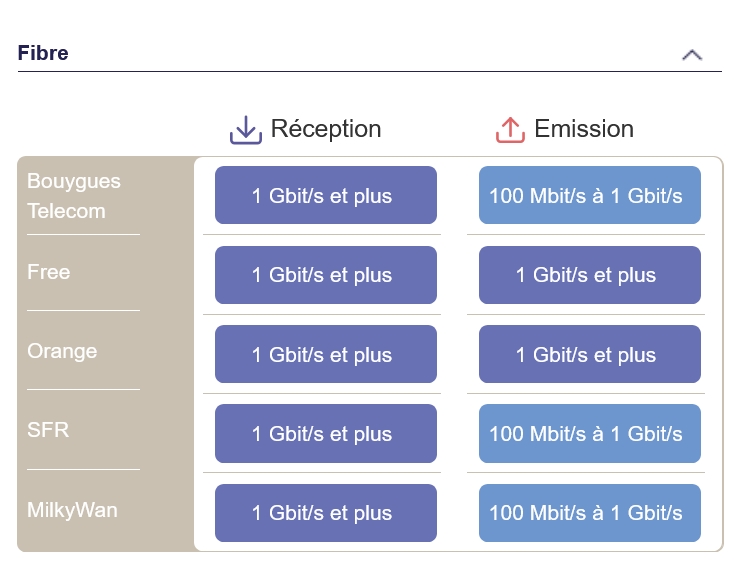Click the Fibre section heading
Image resolution: width=741 pixels, height=571 pixels.
(x=43, y=53)
